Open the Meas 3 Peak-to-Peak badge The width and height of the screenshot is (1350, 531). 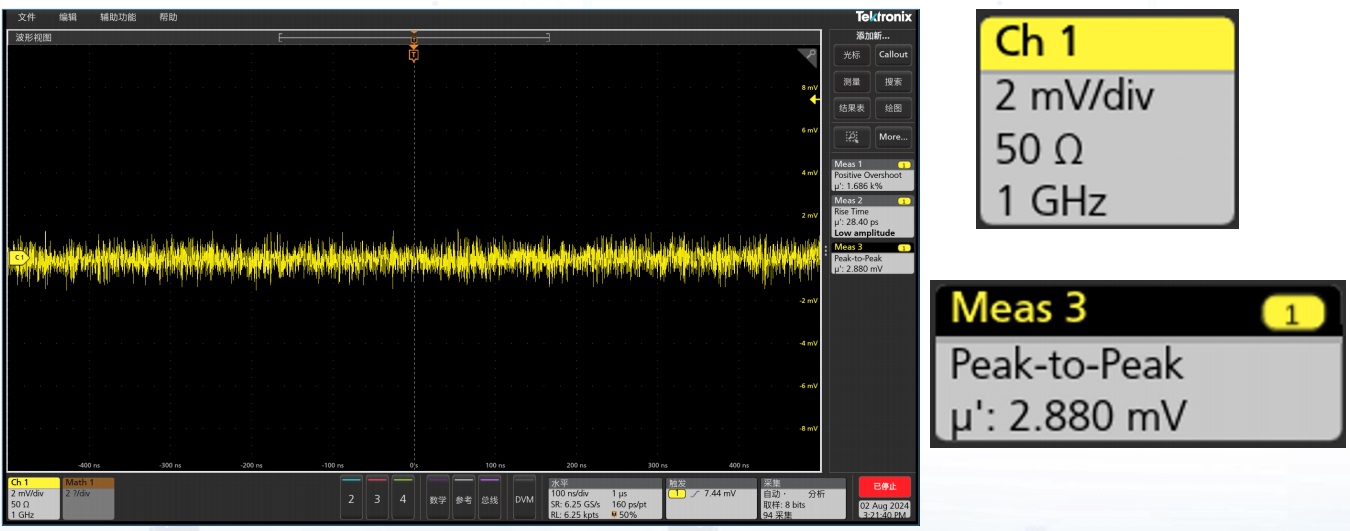873,257
